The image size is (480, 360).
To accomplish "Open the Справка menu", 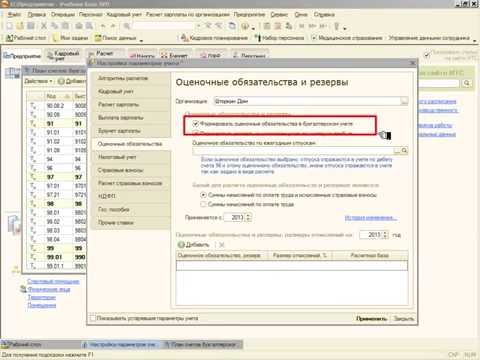I will tap(324, 15).
